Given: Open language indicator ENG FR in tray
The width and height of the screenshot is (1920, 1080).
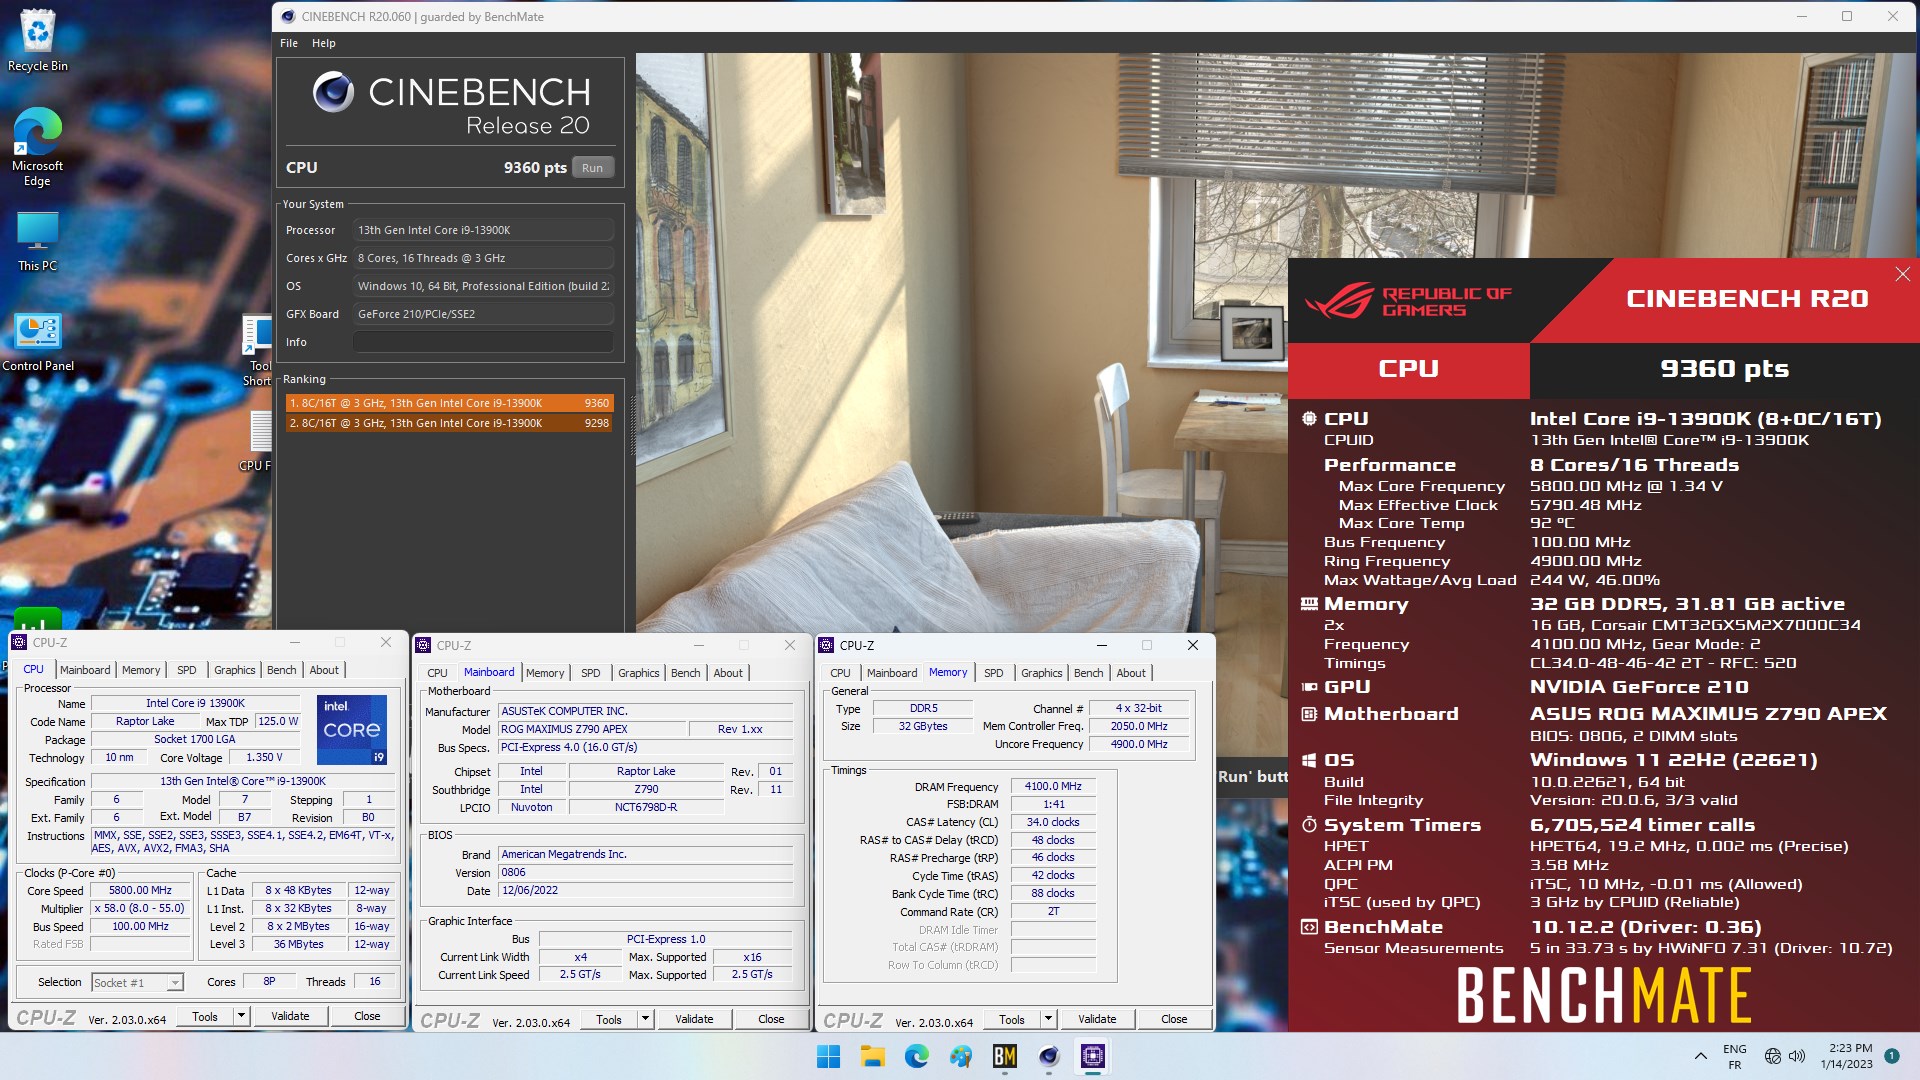Looking at the screenshot, I should click(1735, 1056).
